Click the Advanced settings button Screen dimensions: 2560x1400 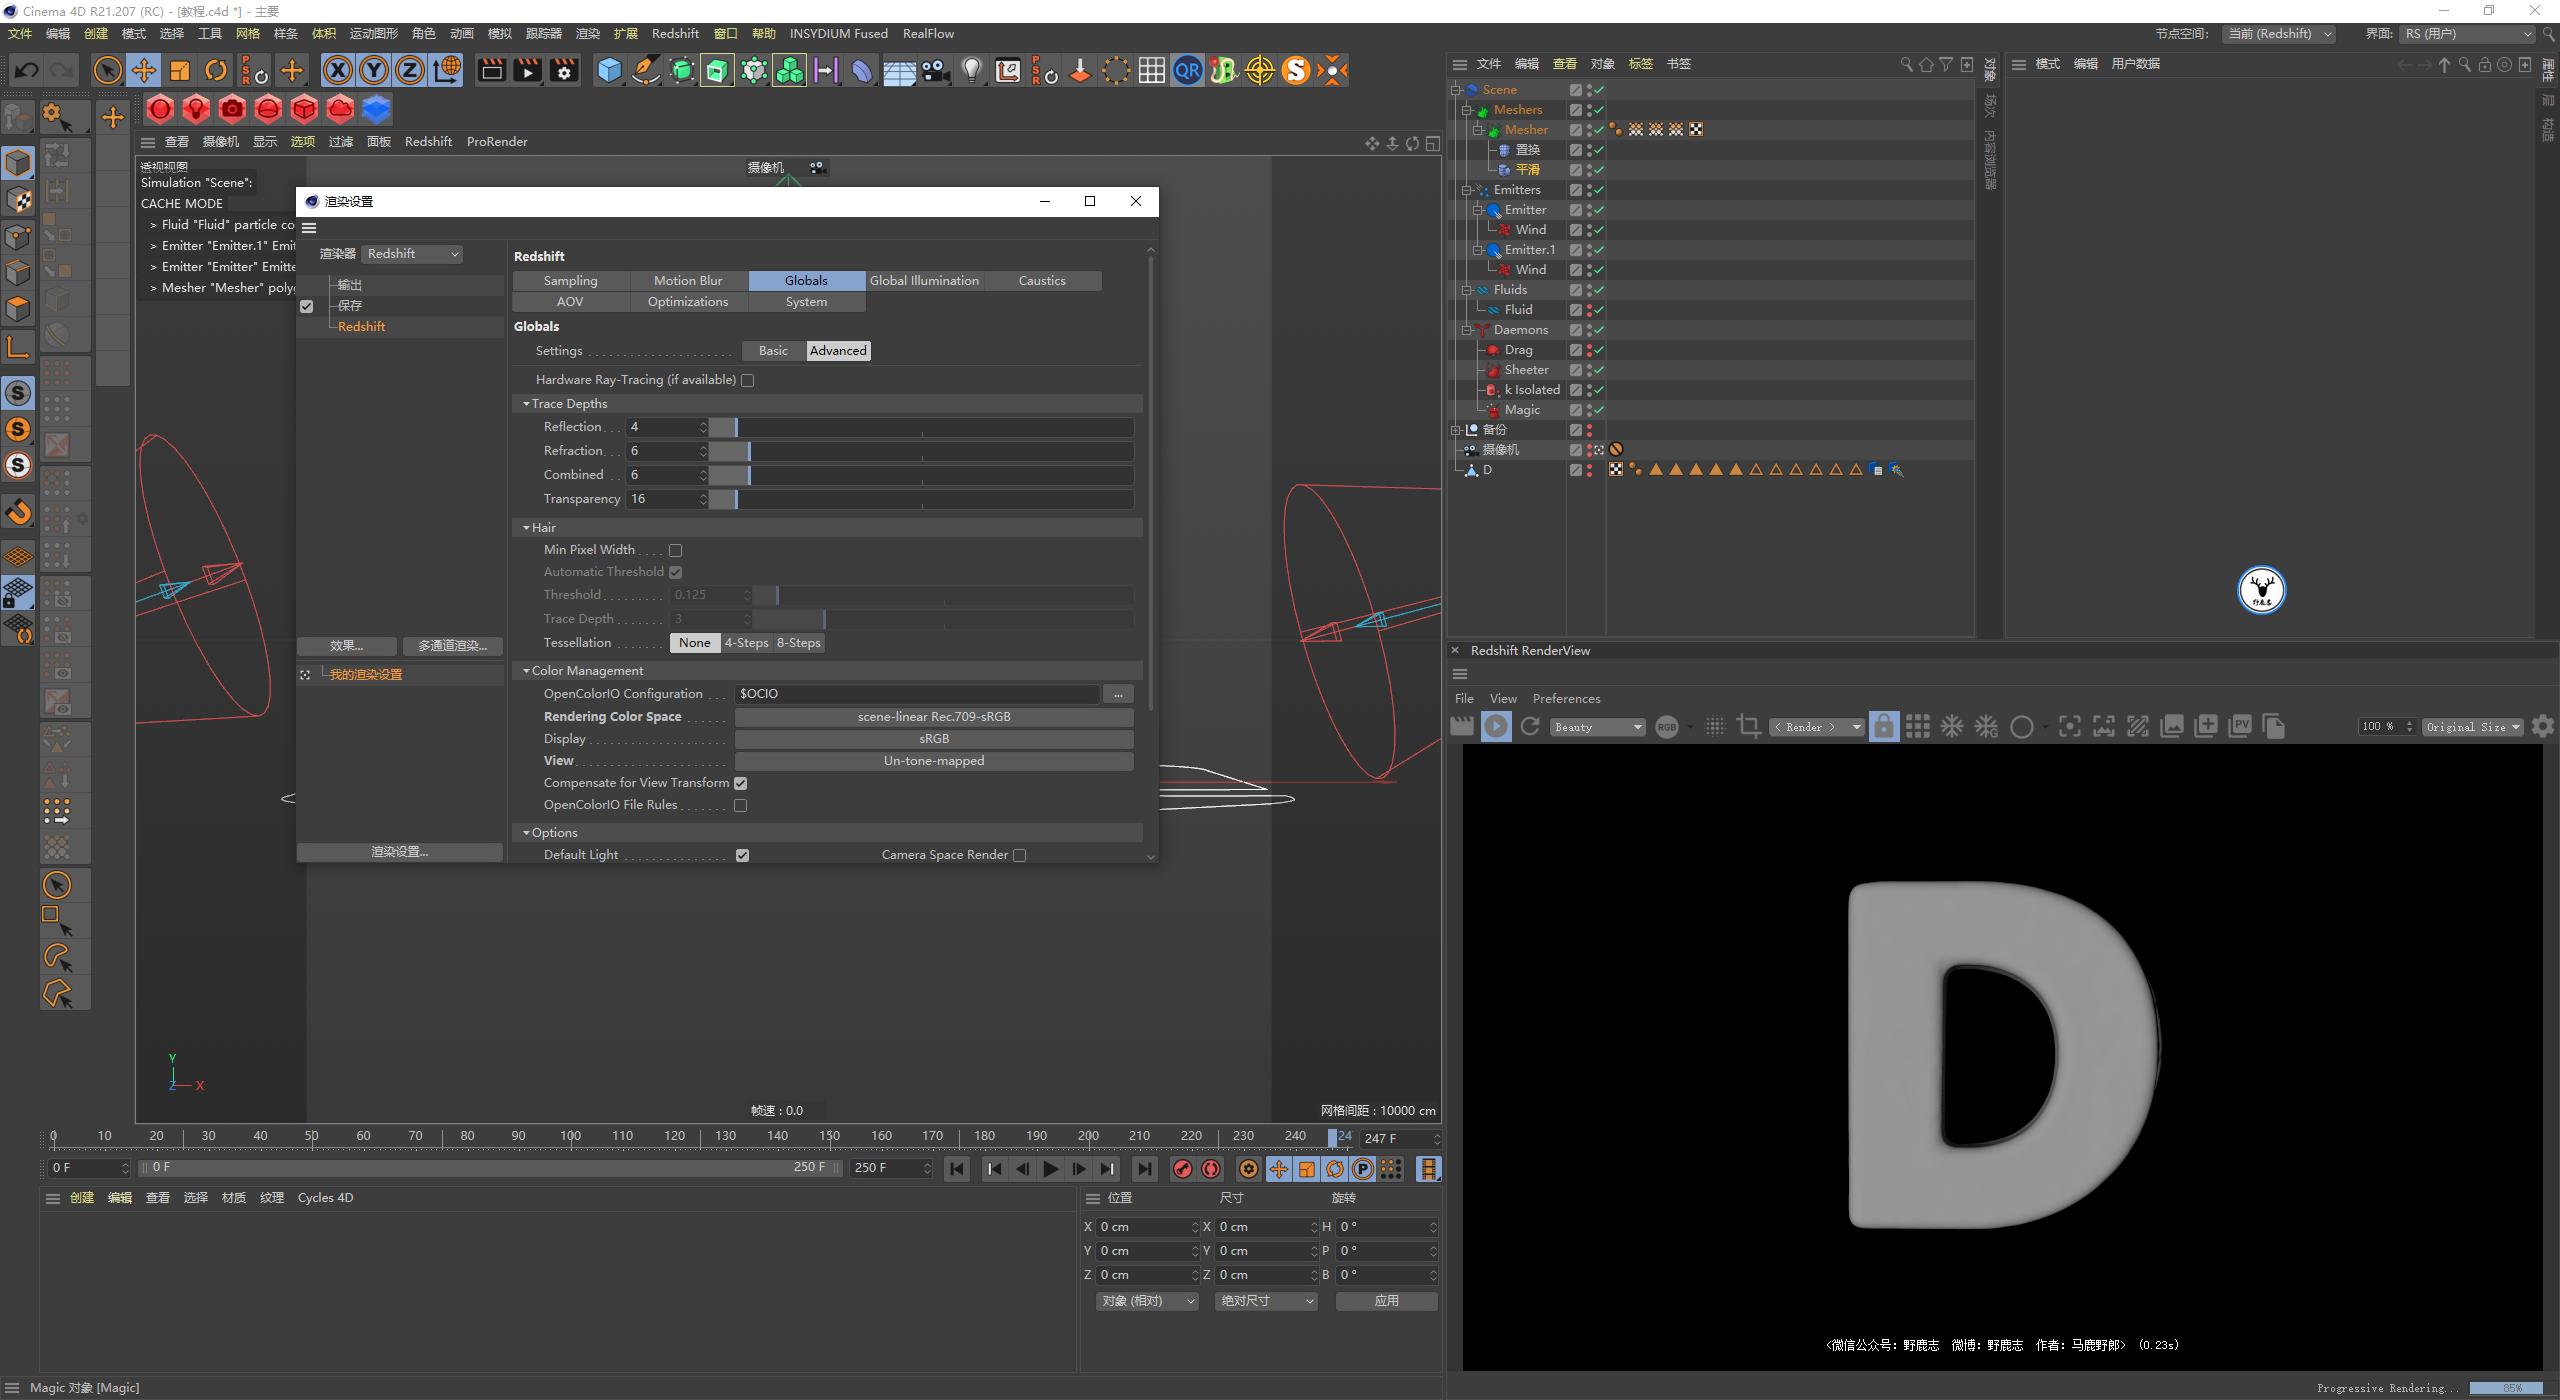[837, 350]
